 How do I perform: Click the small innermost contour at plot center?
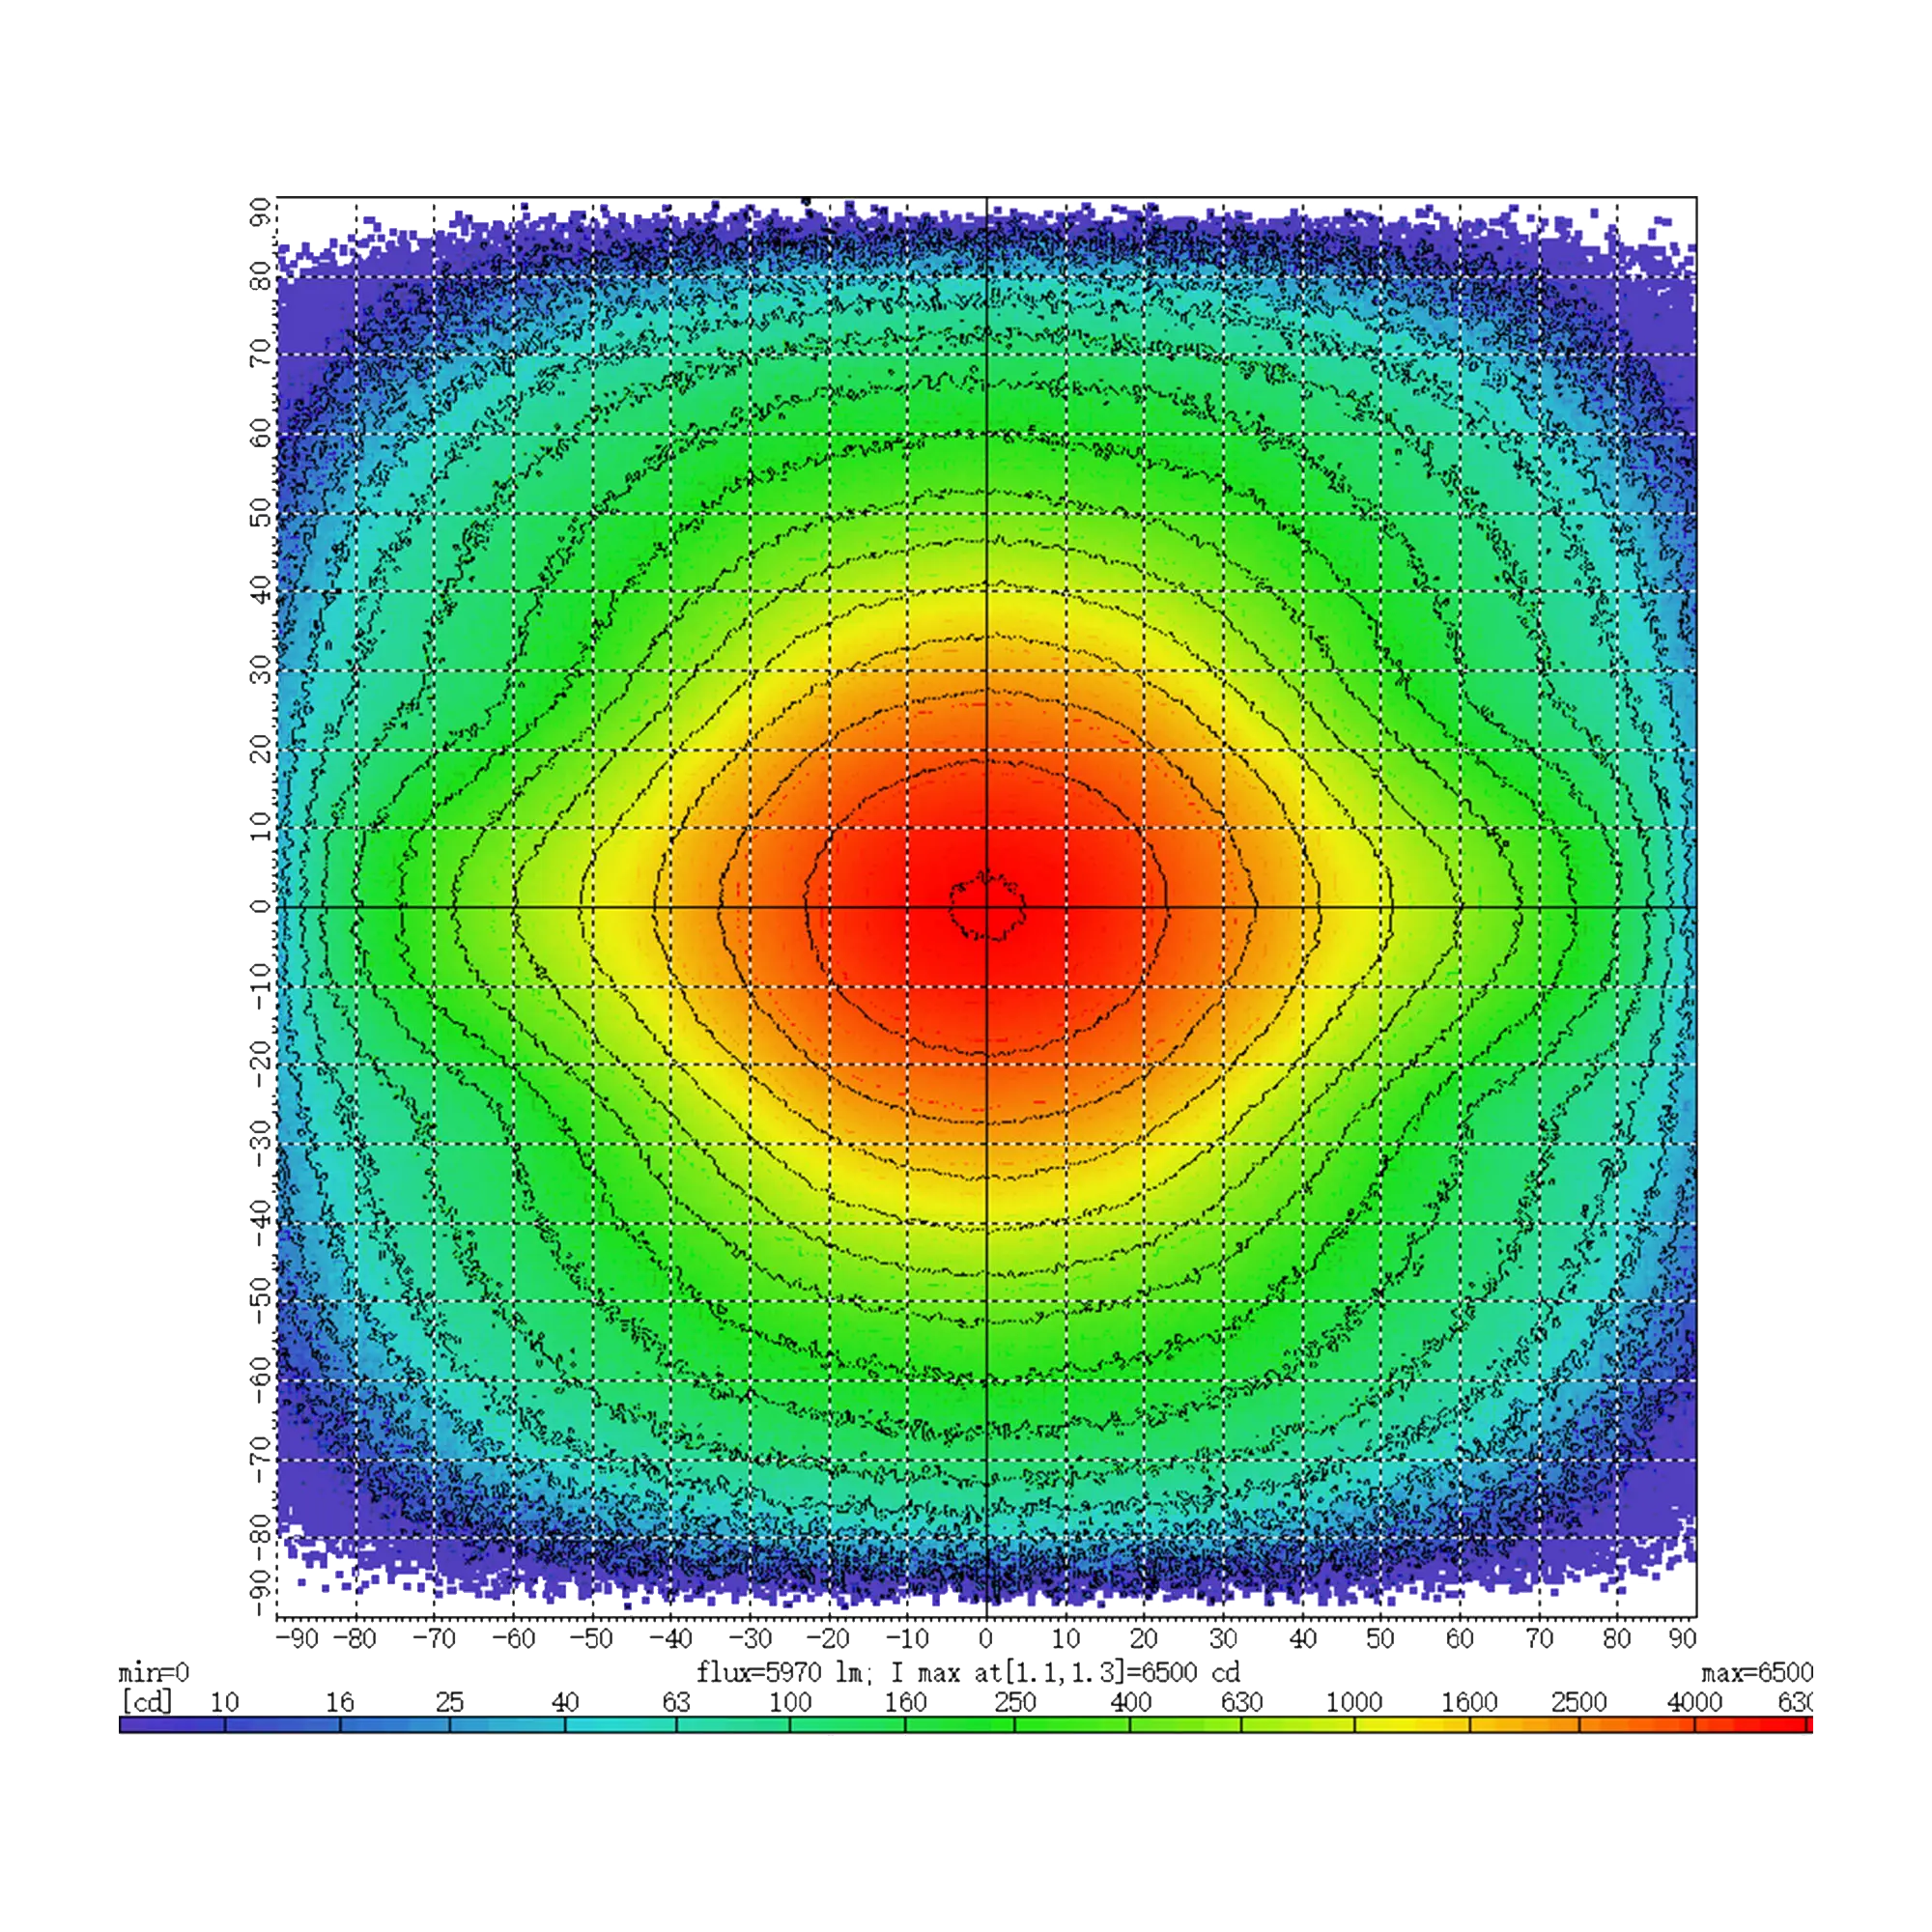988,905
